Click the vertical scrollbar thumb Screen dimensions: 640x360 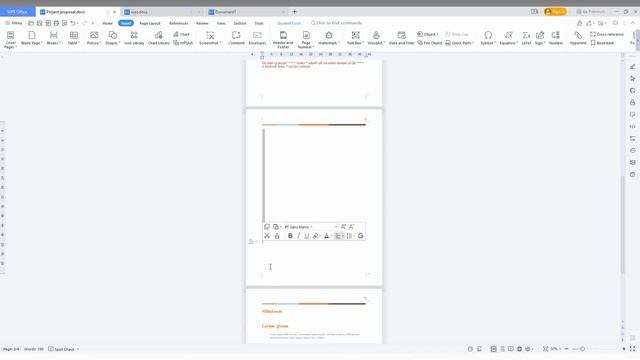pos(622,225)
